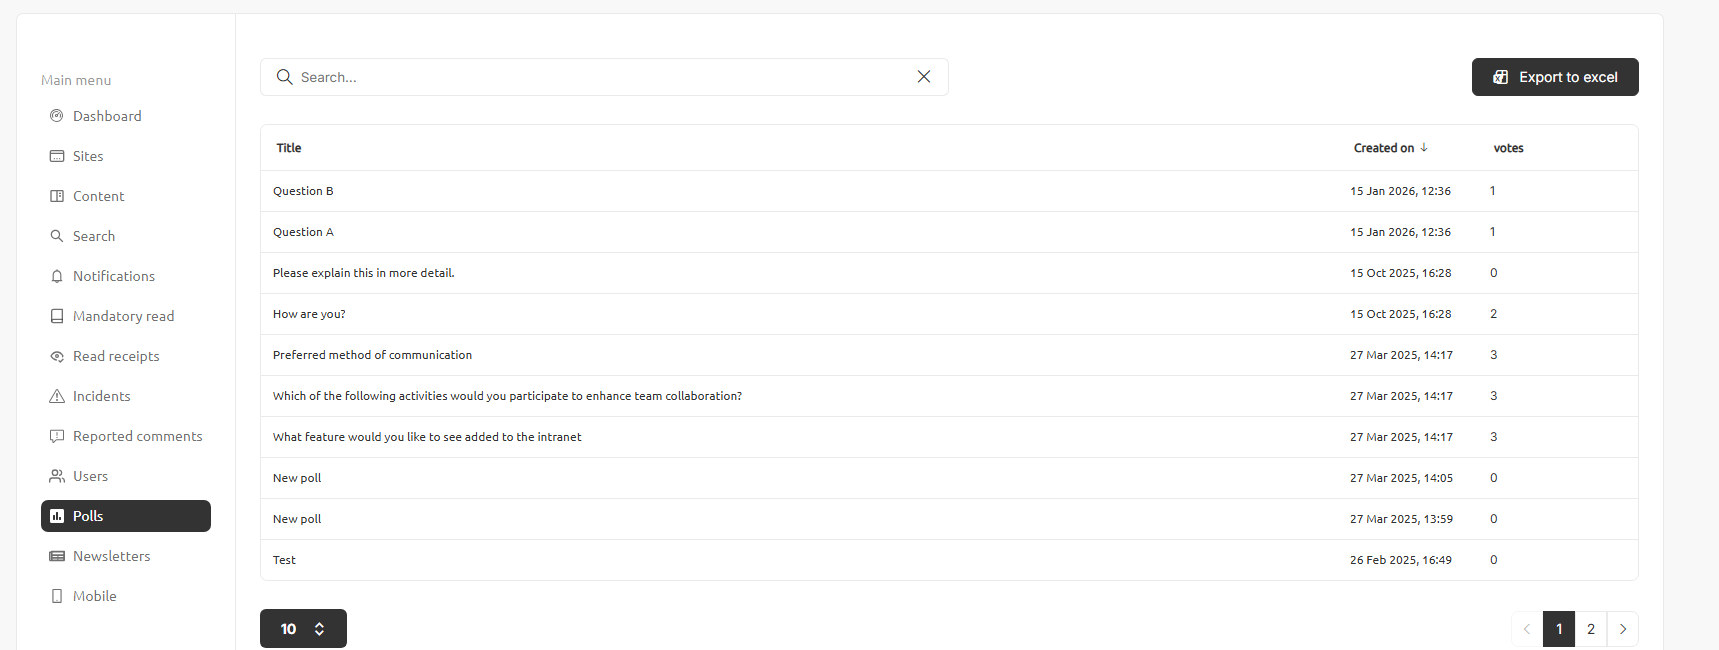Open the rows-per-page selector showing 10
The height and width of the screenshot is (650, 1719).
coord(303,629)
